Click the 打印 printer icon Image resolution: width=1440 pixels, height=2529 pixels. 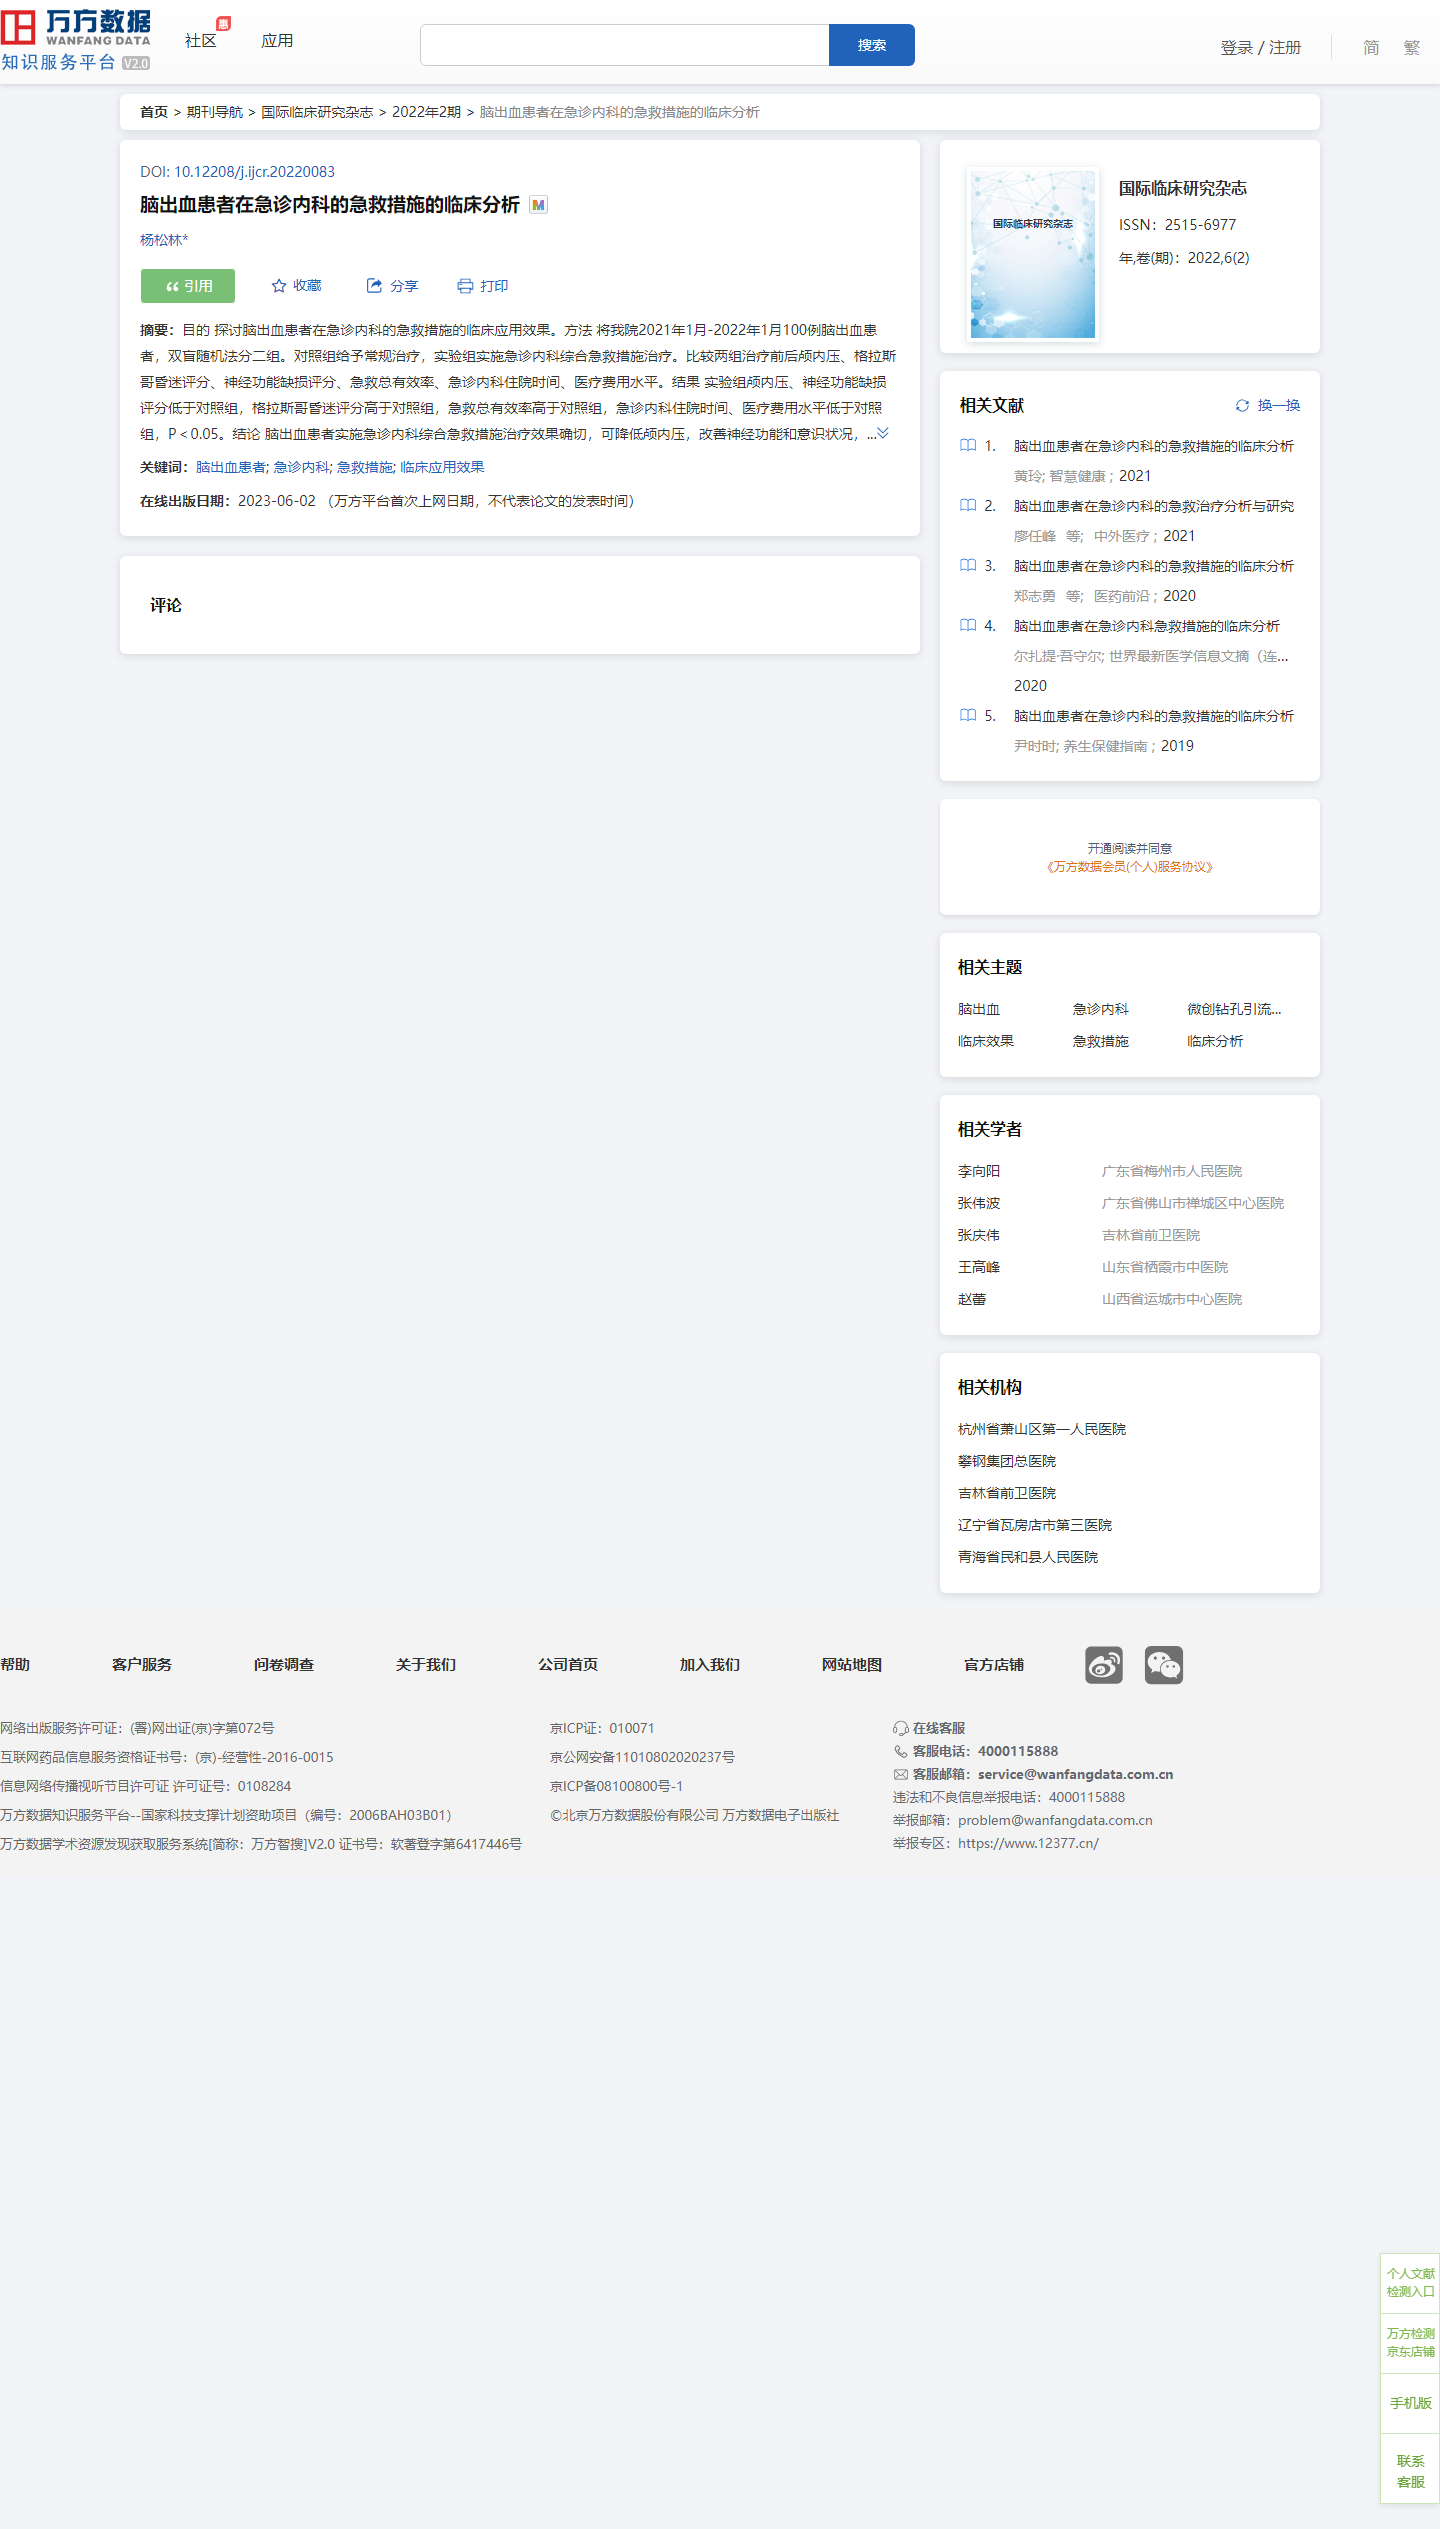[x=465, y=286]
